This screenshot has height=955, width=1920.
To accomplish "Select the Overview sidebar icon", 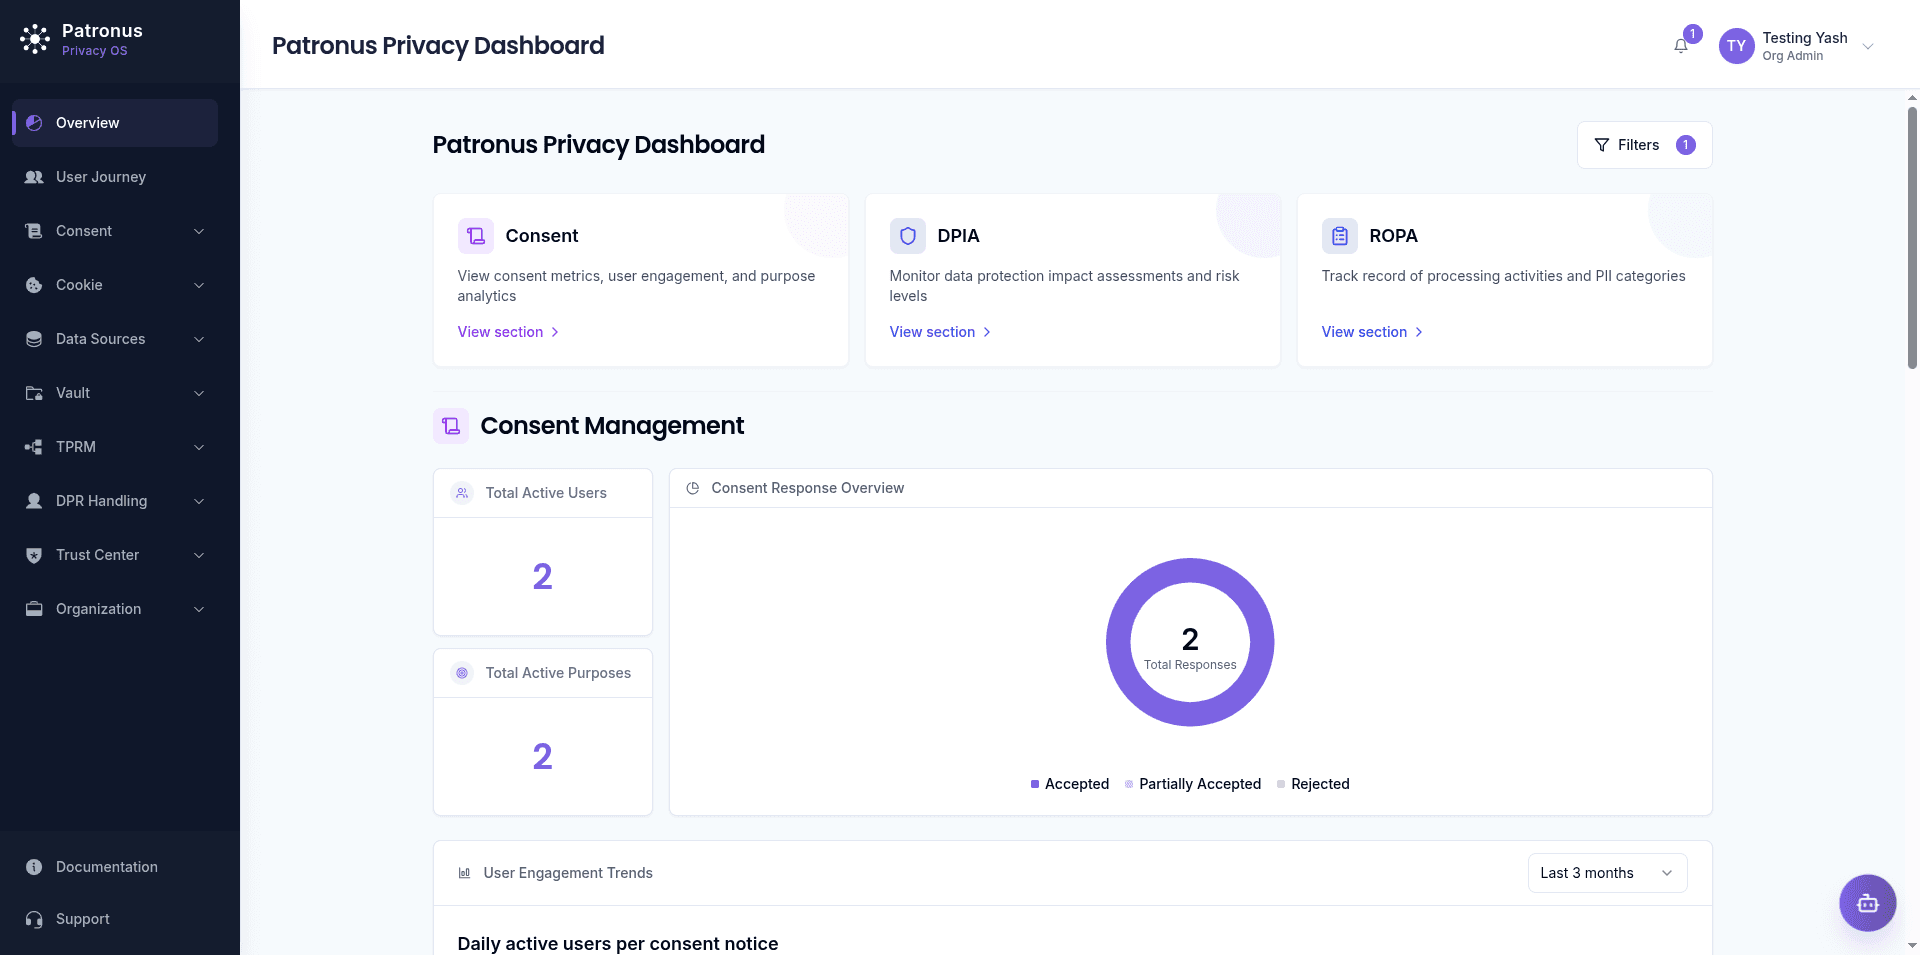I will (34, 122).
